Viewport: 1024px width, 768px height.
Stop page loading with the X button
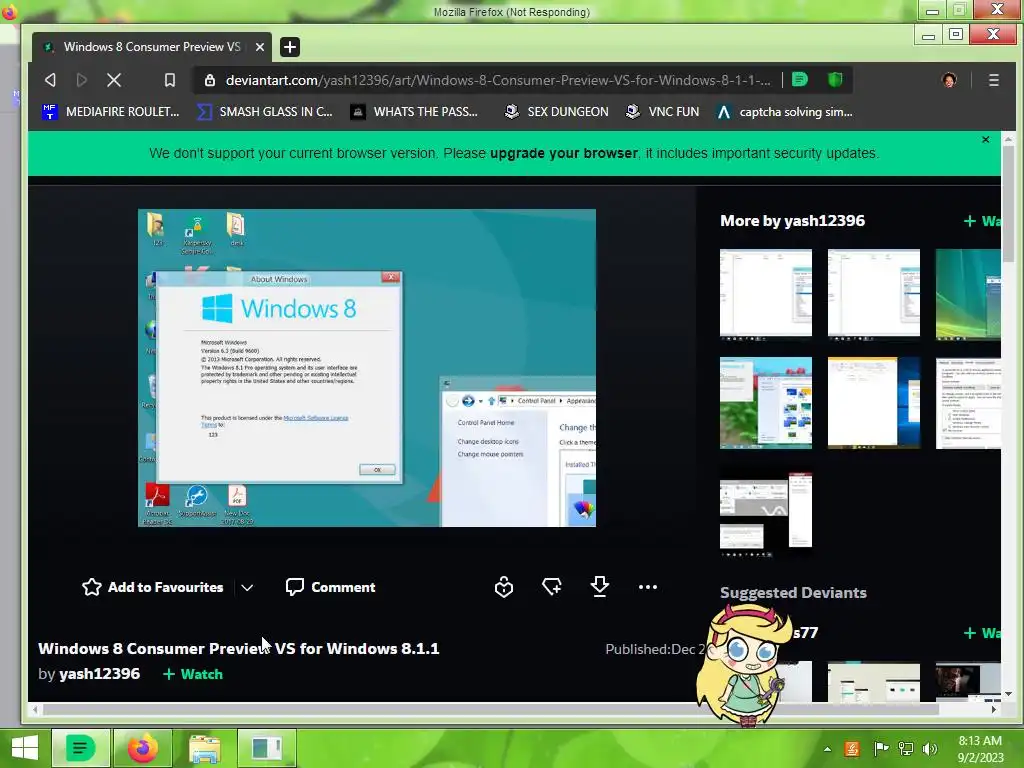click(114, 80)
